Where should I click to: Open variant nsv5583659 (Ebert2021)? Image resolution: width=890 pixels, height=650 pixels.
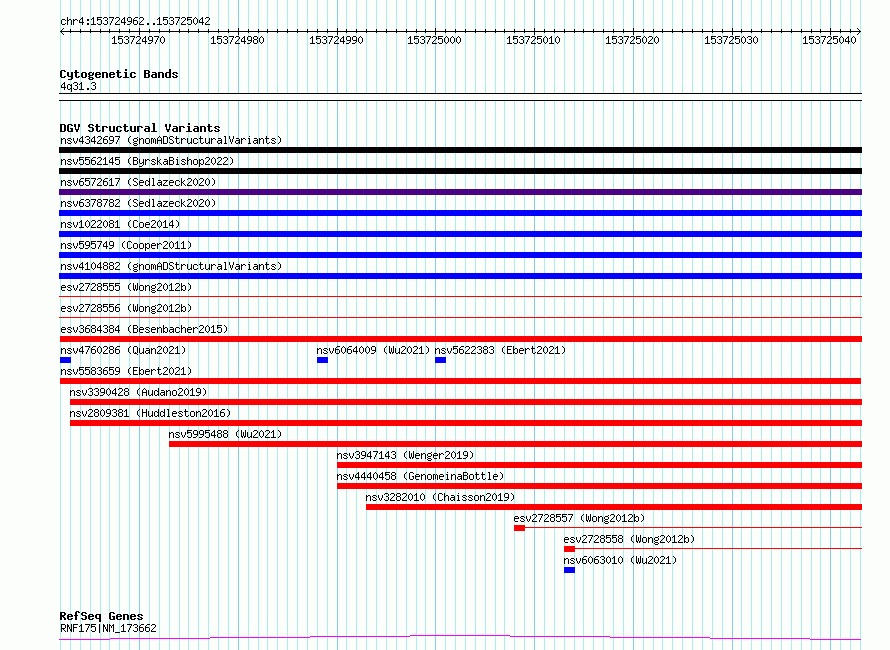click(x=126, y=371)
